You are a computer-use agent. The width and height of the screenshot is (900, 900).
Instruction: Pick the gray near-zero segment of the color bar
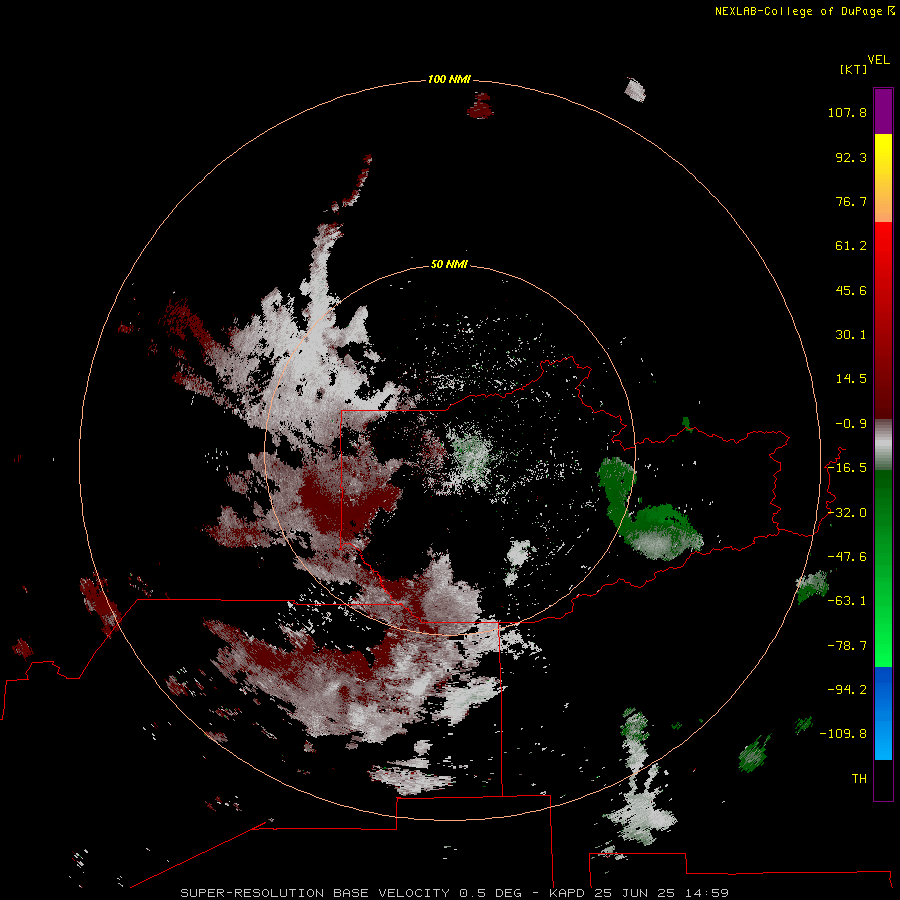[x=883, y=444]
